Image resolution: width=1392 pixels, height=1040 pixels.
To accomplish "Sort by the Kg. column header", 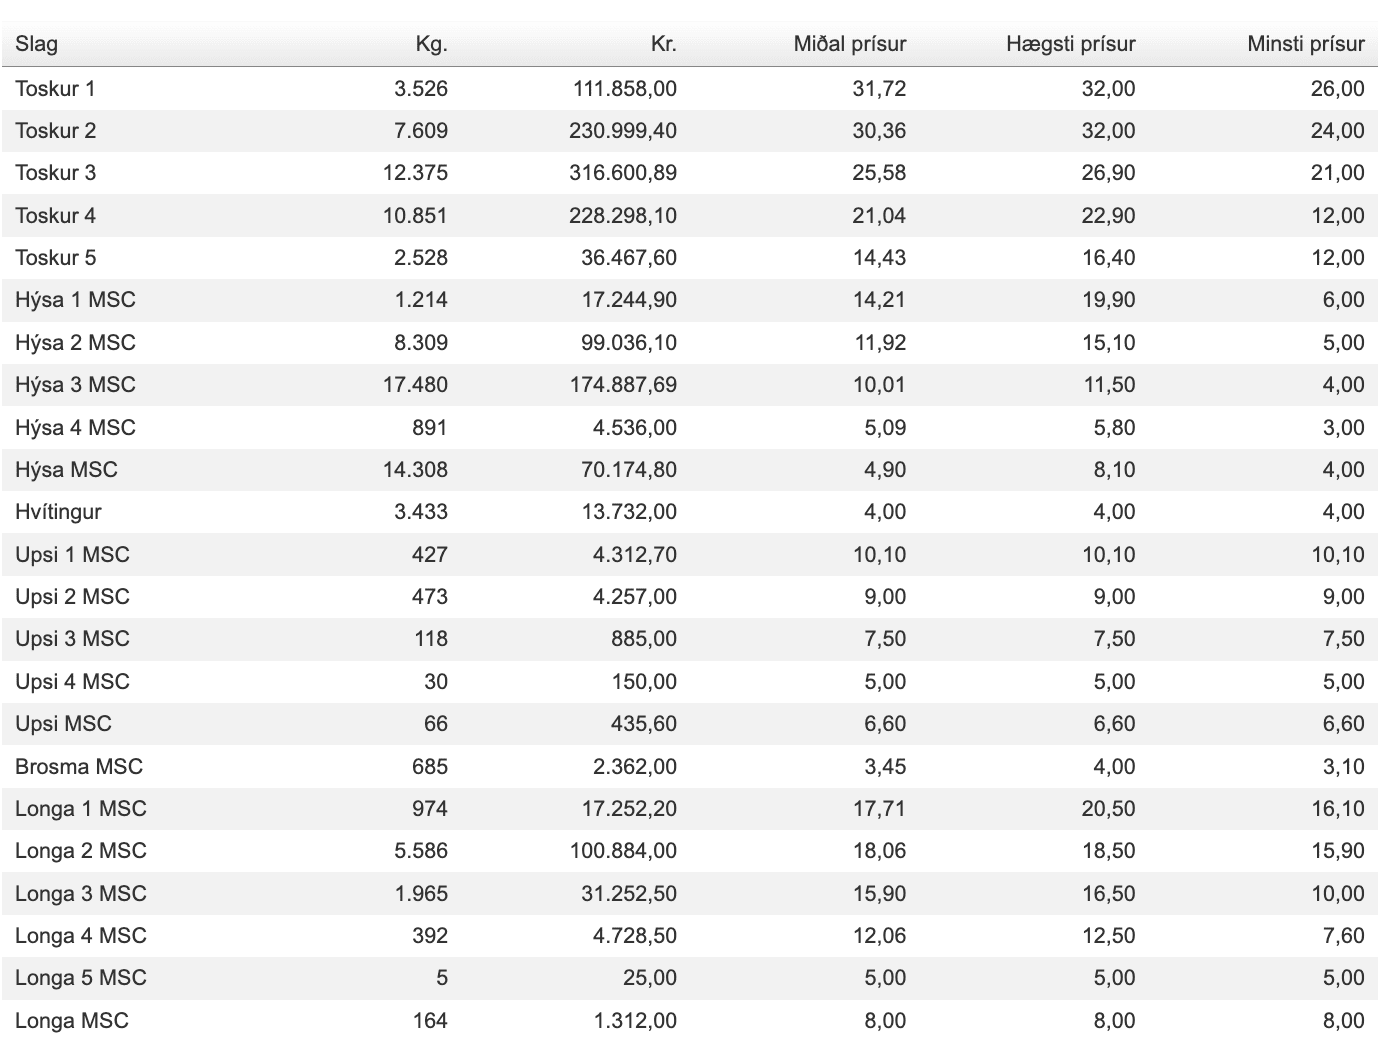I will (431, 44).
